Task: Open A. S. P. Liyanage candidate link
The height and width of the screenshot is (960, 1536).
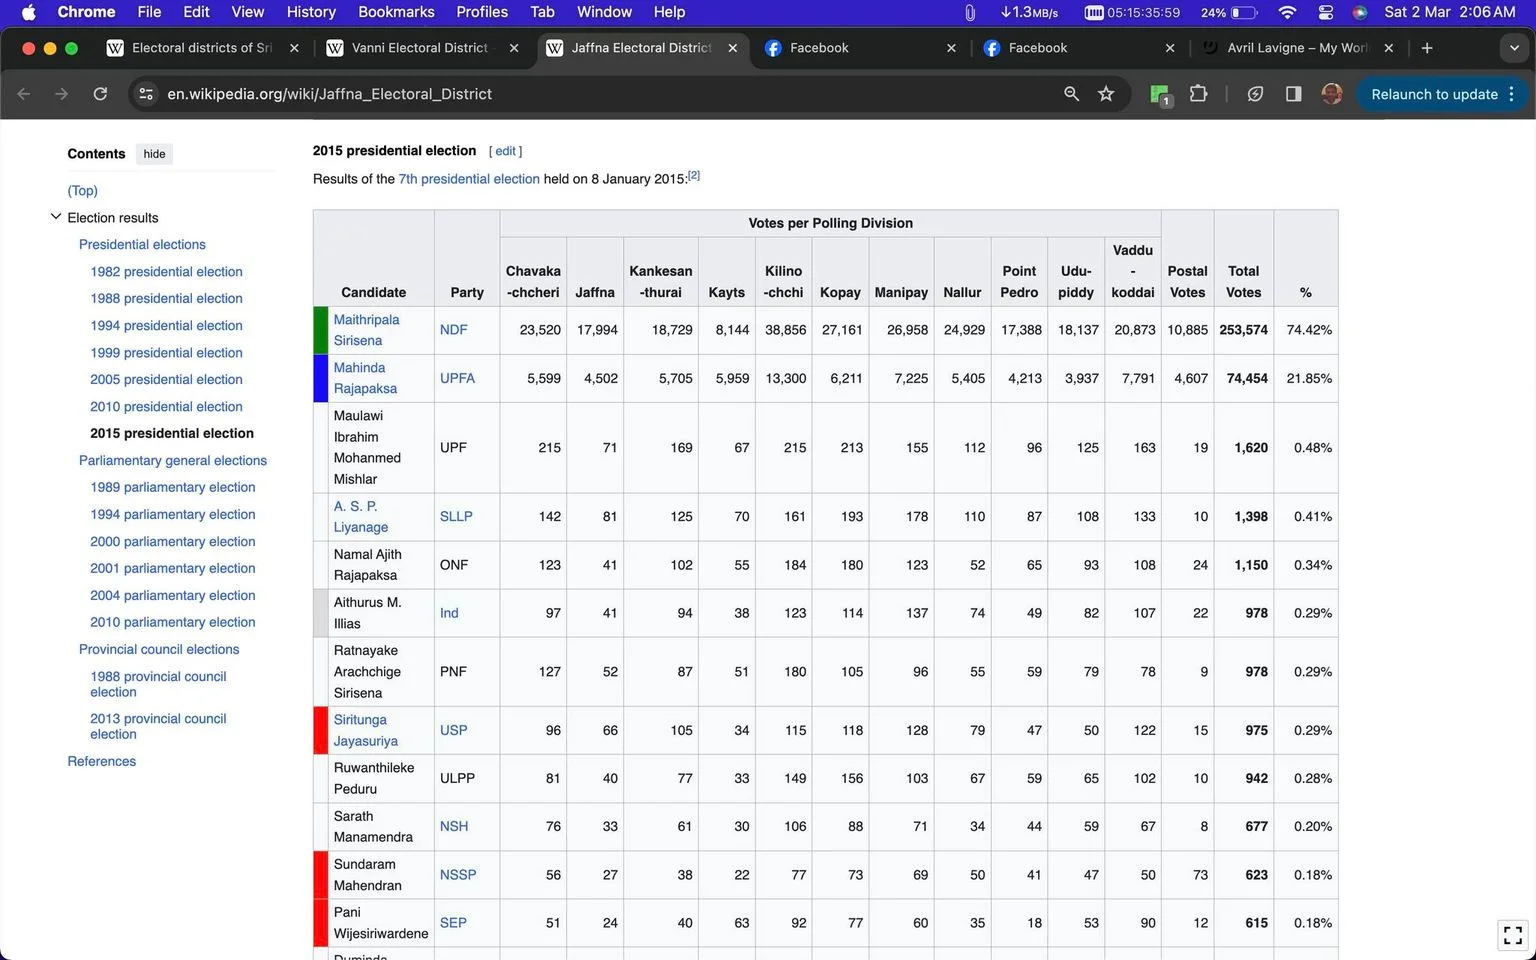Action: [x=361, y=516]
